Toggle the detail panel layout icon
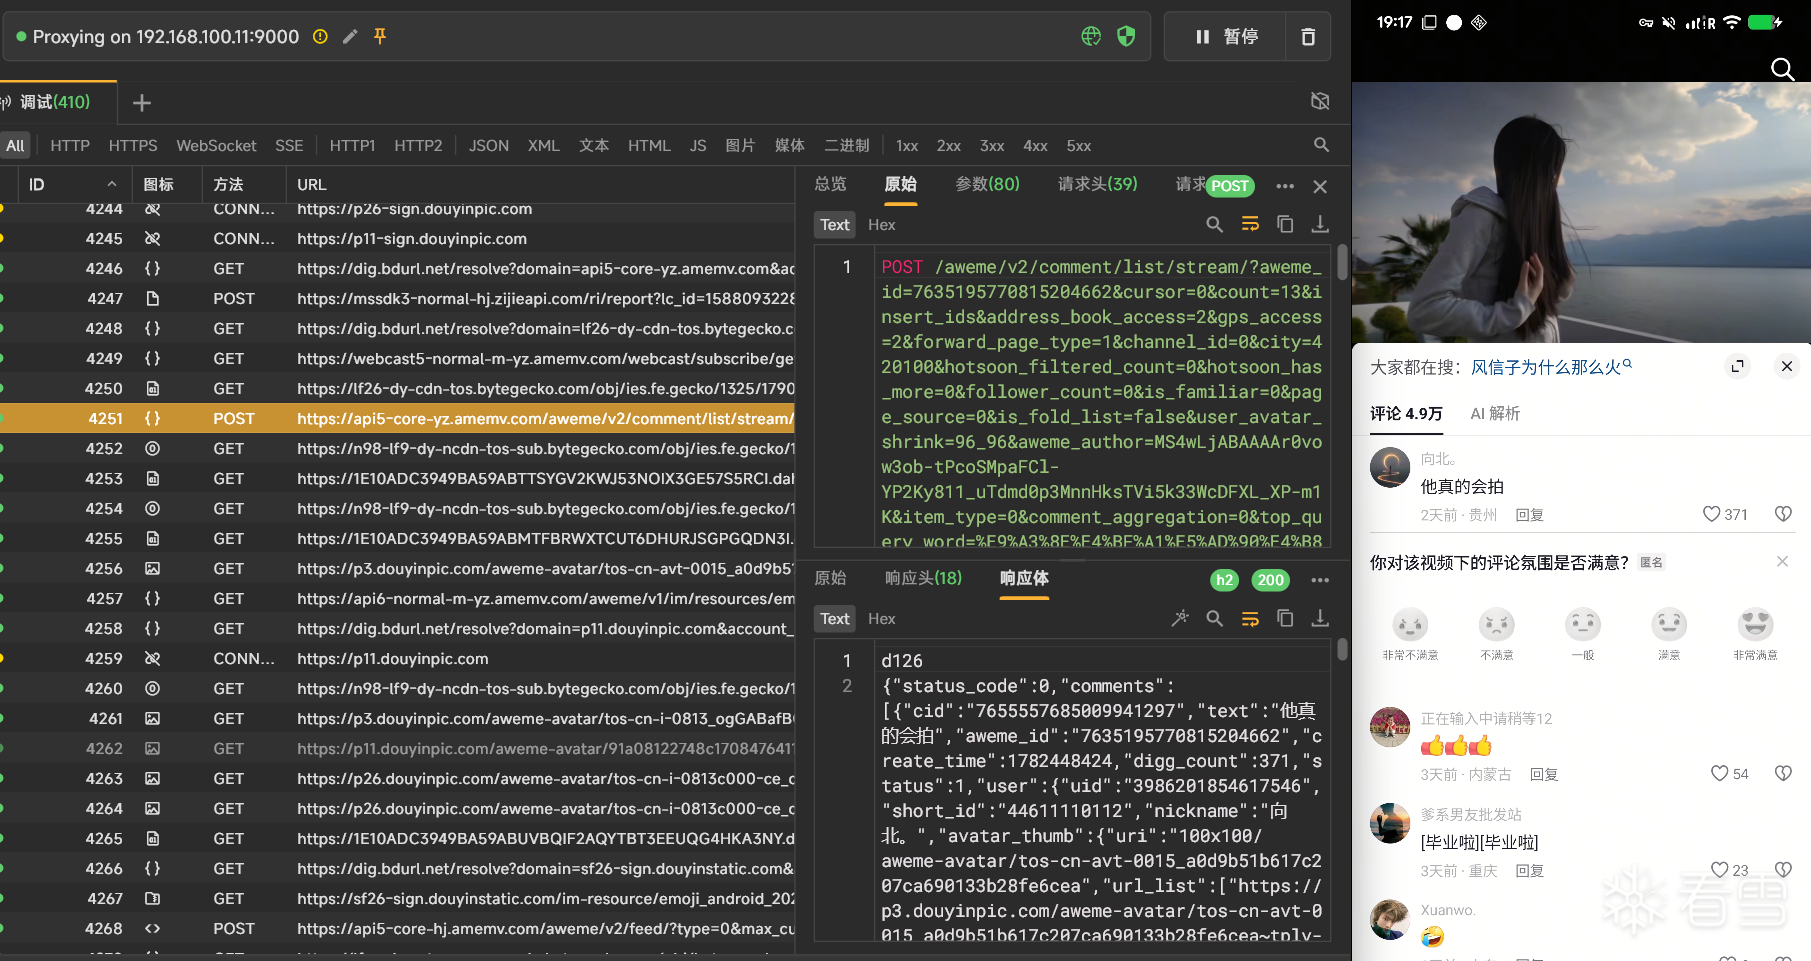1811x961 pixels. pos(1320,101)
